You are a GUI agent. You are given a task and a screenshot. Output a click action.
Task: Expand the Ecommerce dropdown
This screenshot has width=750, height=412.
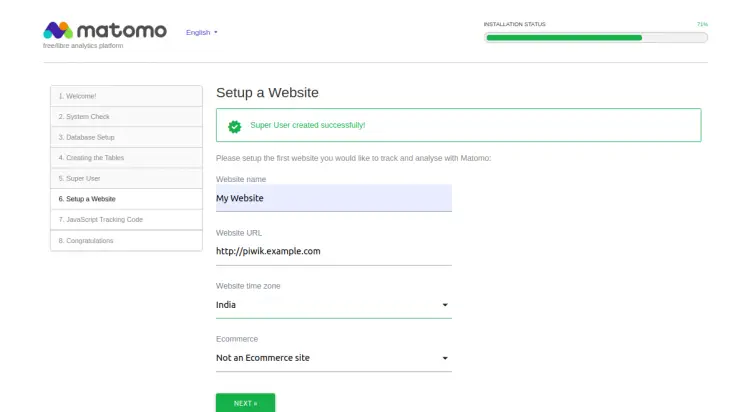333,357
